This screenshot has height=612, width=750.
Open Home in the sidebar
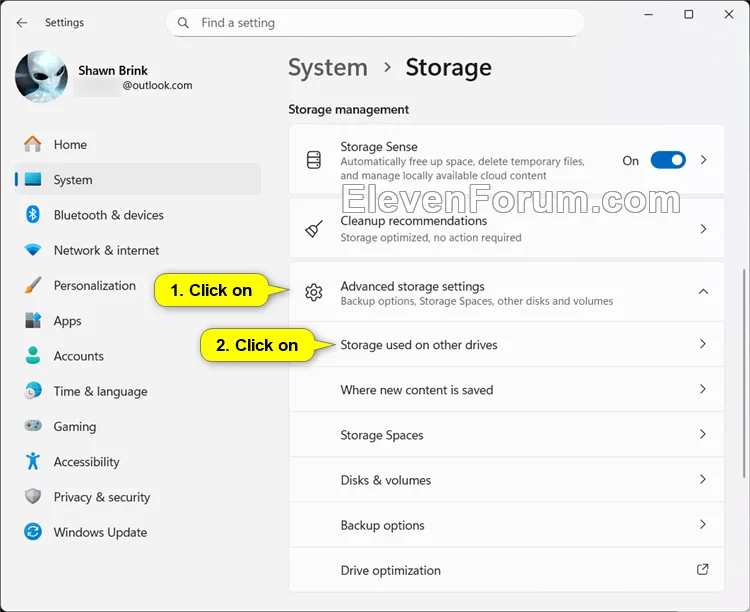tap(138, 144)
